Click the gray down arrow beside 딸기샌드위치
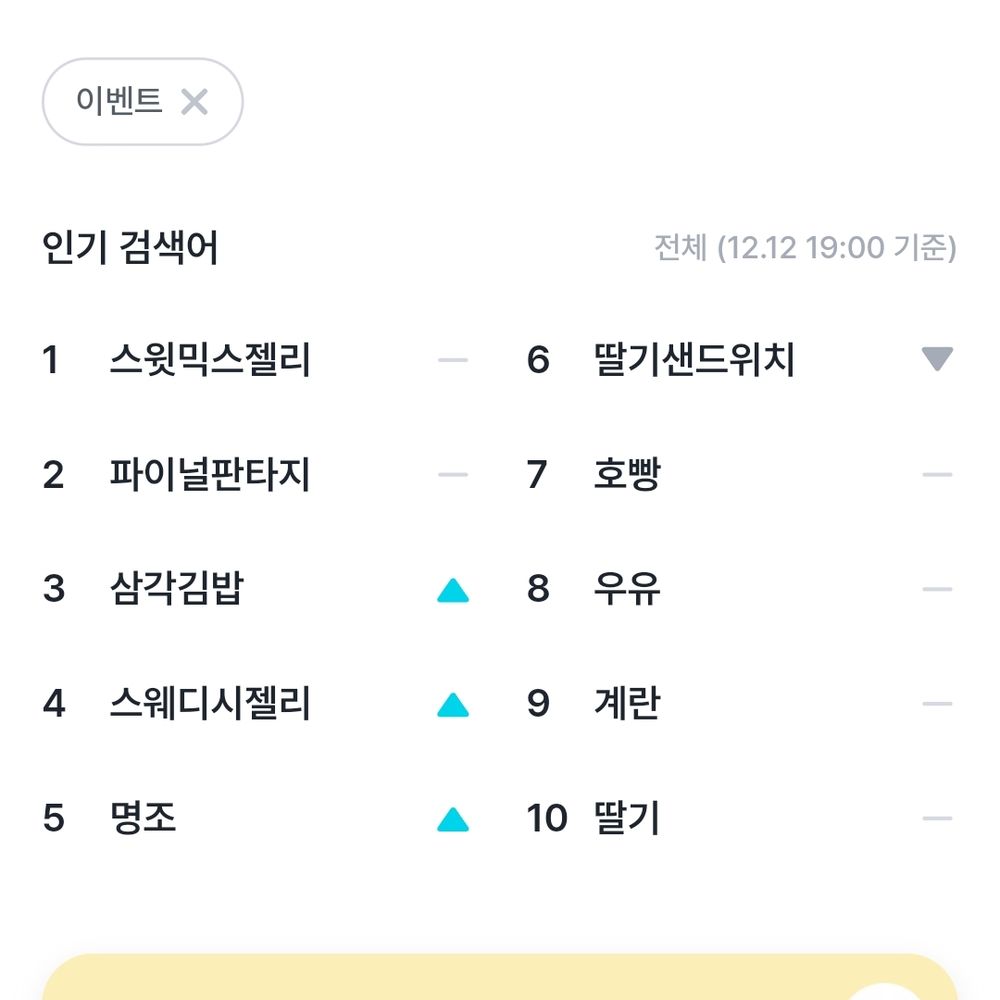Viewport: 1000px width, 1000px height. tap(937, 360)
